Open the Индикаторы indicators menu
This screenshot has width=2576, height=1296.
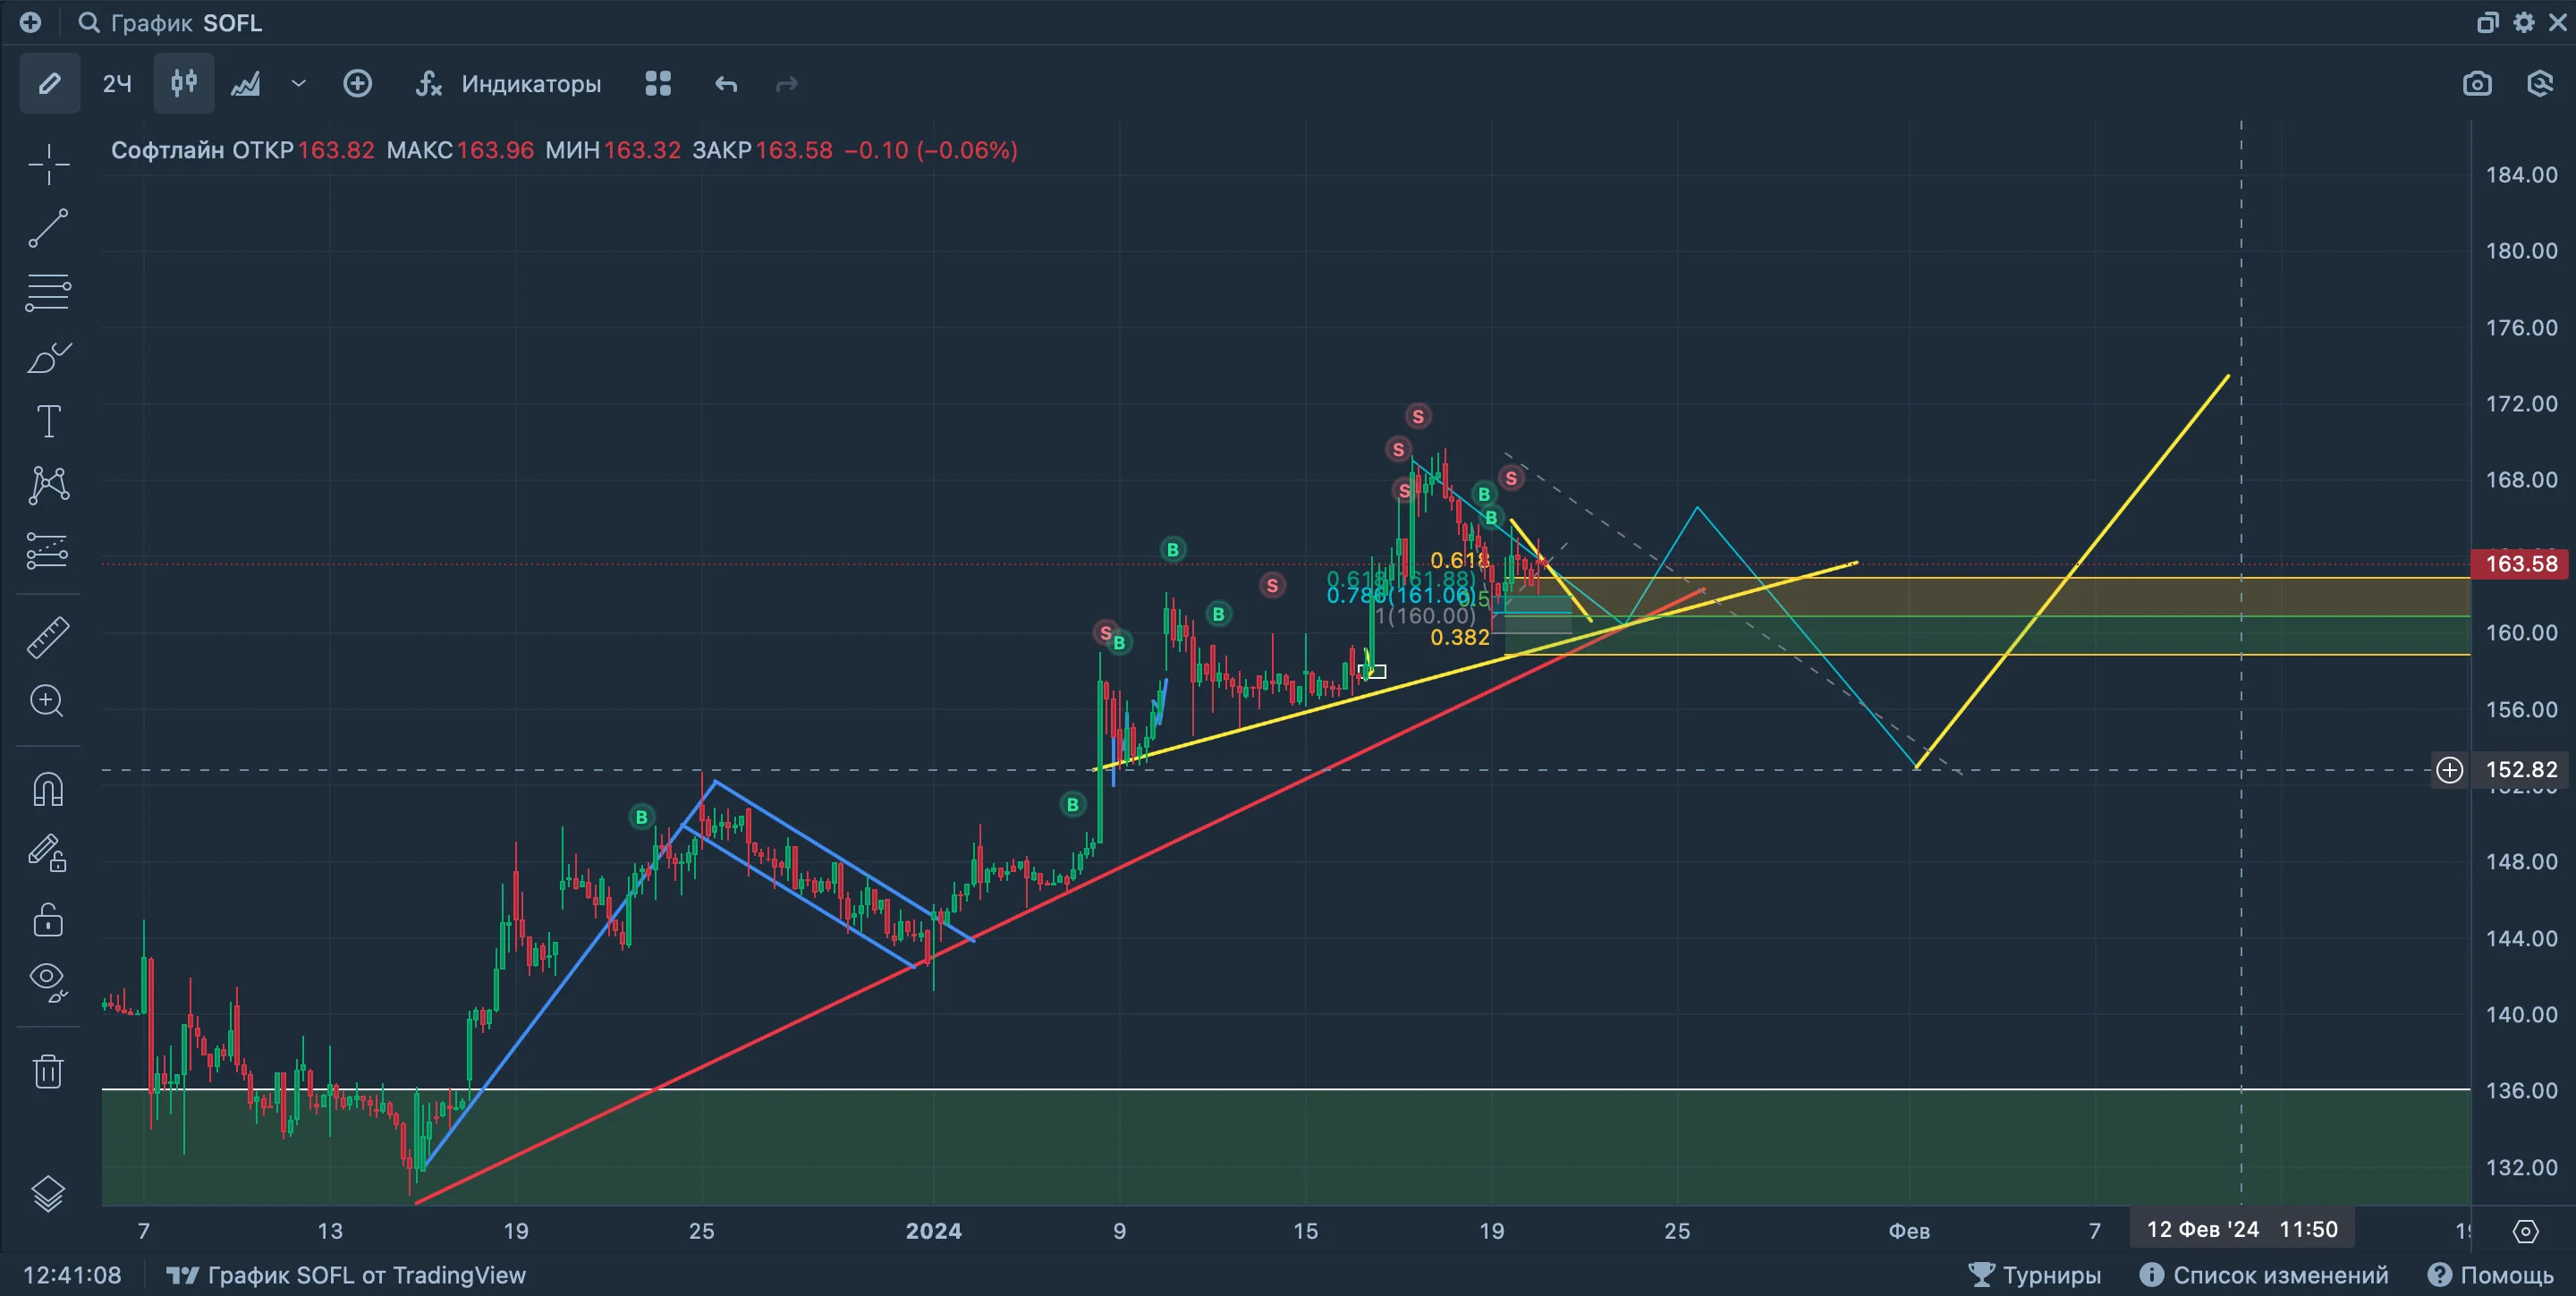(508, 83)
